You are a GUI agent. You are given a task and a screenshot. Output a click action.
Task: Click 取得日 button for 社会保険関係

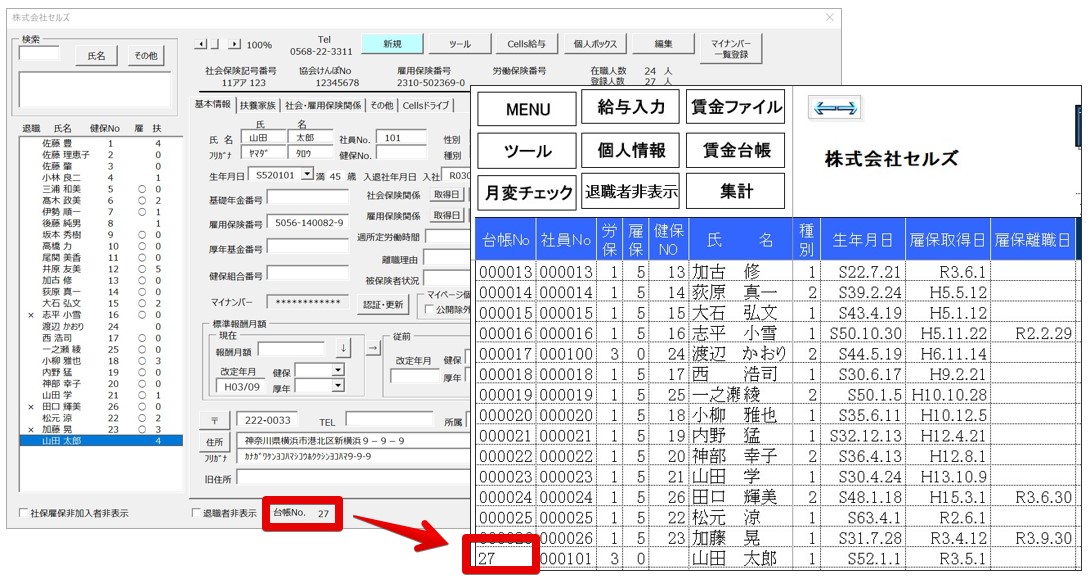(x=447, y=194)
